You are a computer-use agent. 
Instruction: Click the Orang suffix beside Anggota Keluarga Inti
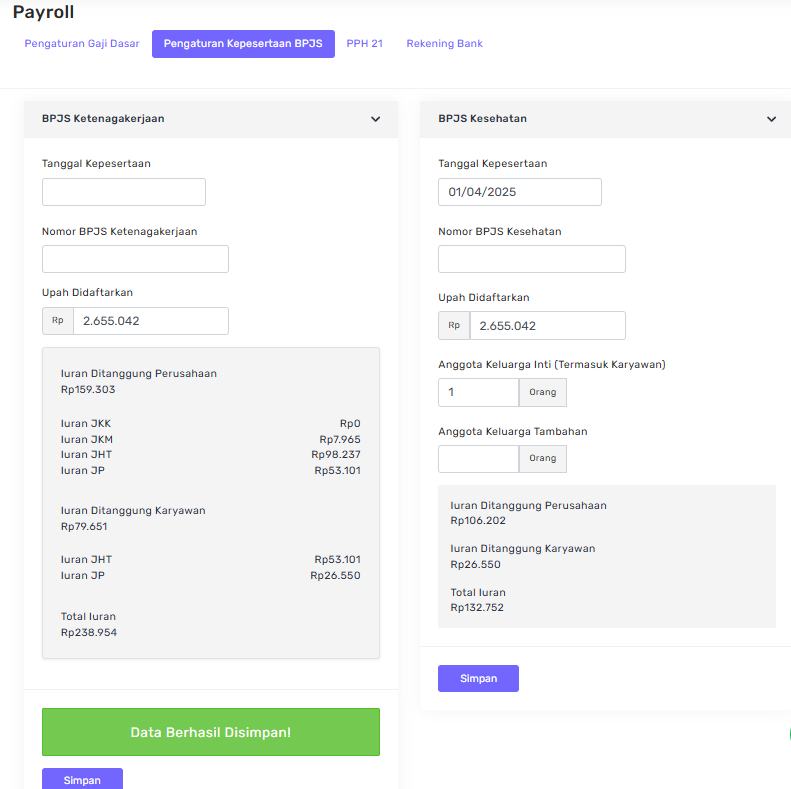pyautogui.click(x=542, y=393)
